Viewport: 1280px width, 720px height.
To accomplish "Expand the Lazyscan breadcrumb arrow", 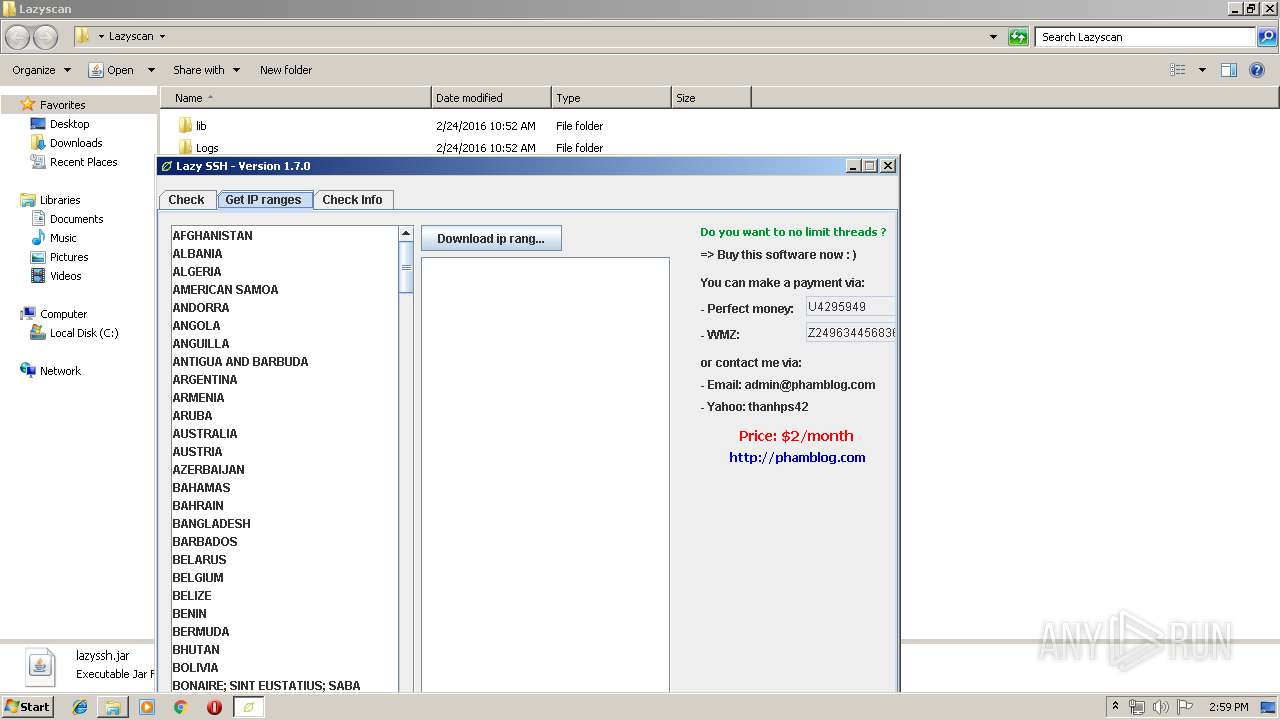I will coord(162,37).
